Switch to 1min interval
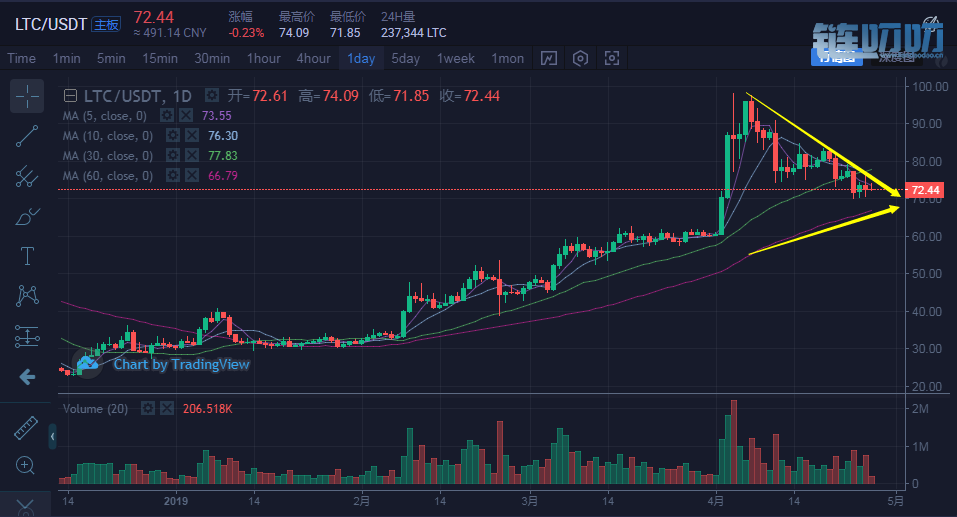This screenshot has height=517, width=957. point(67,59)
